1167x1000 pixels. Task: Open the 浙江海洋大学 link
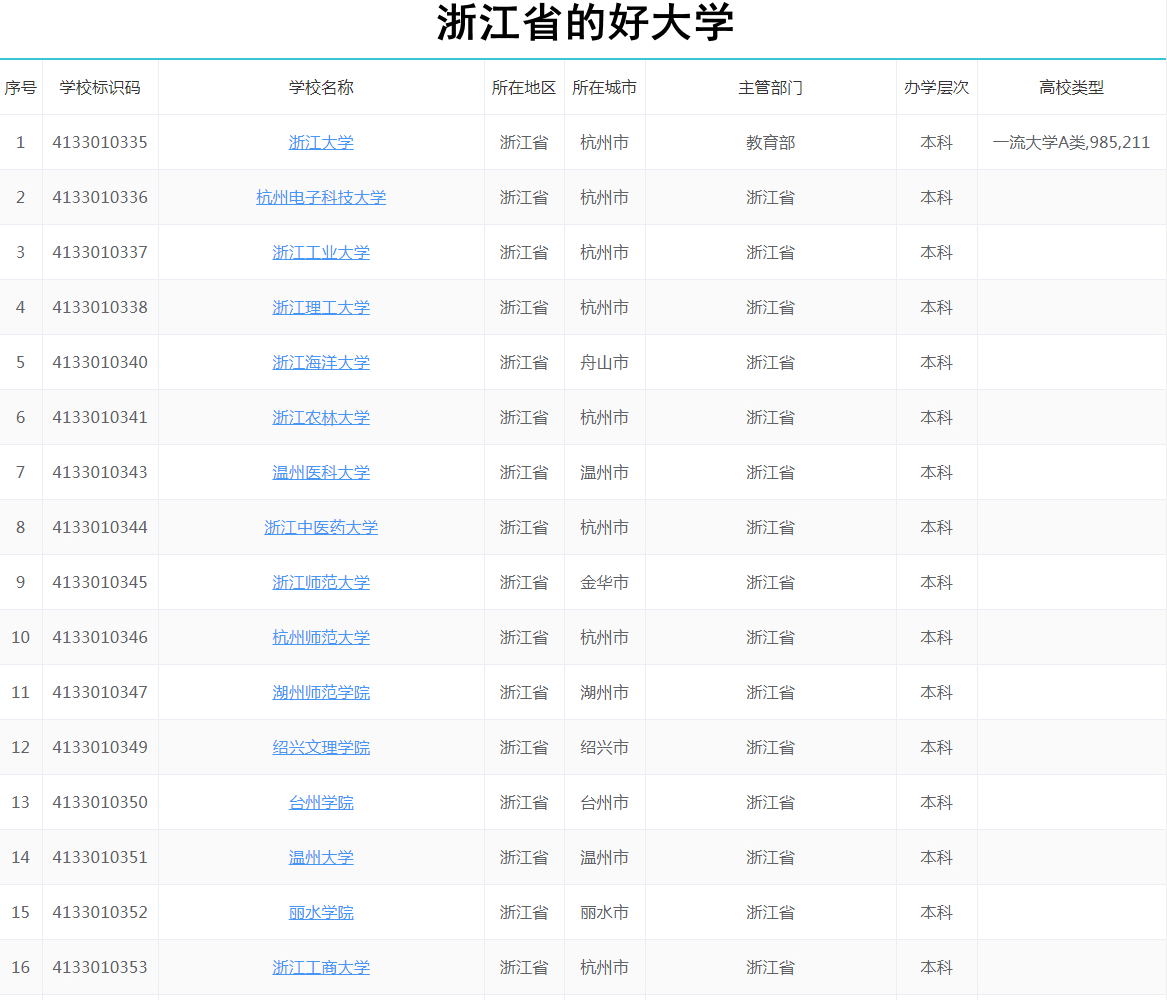320,362
